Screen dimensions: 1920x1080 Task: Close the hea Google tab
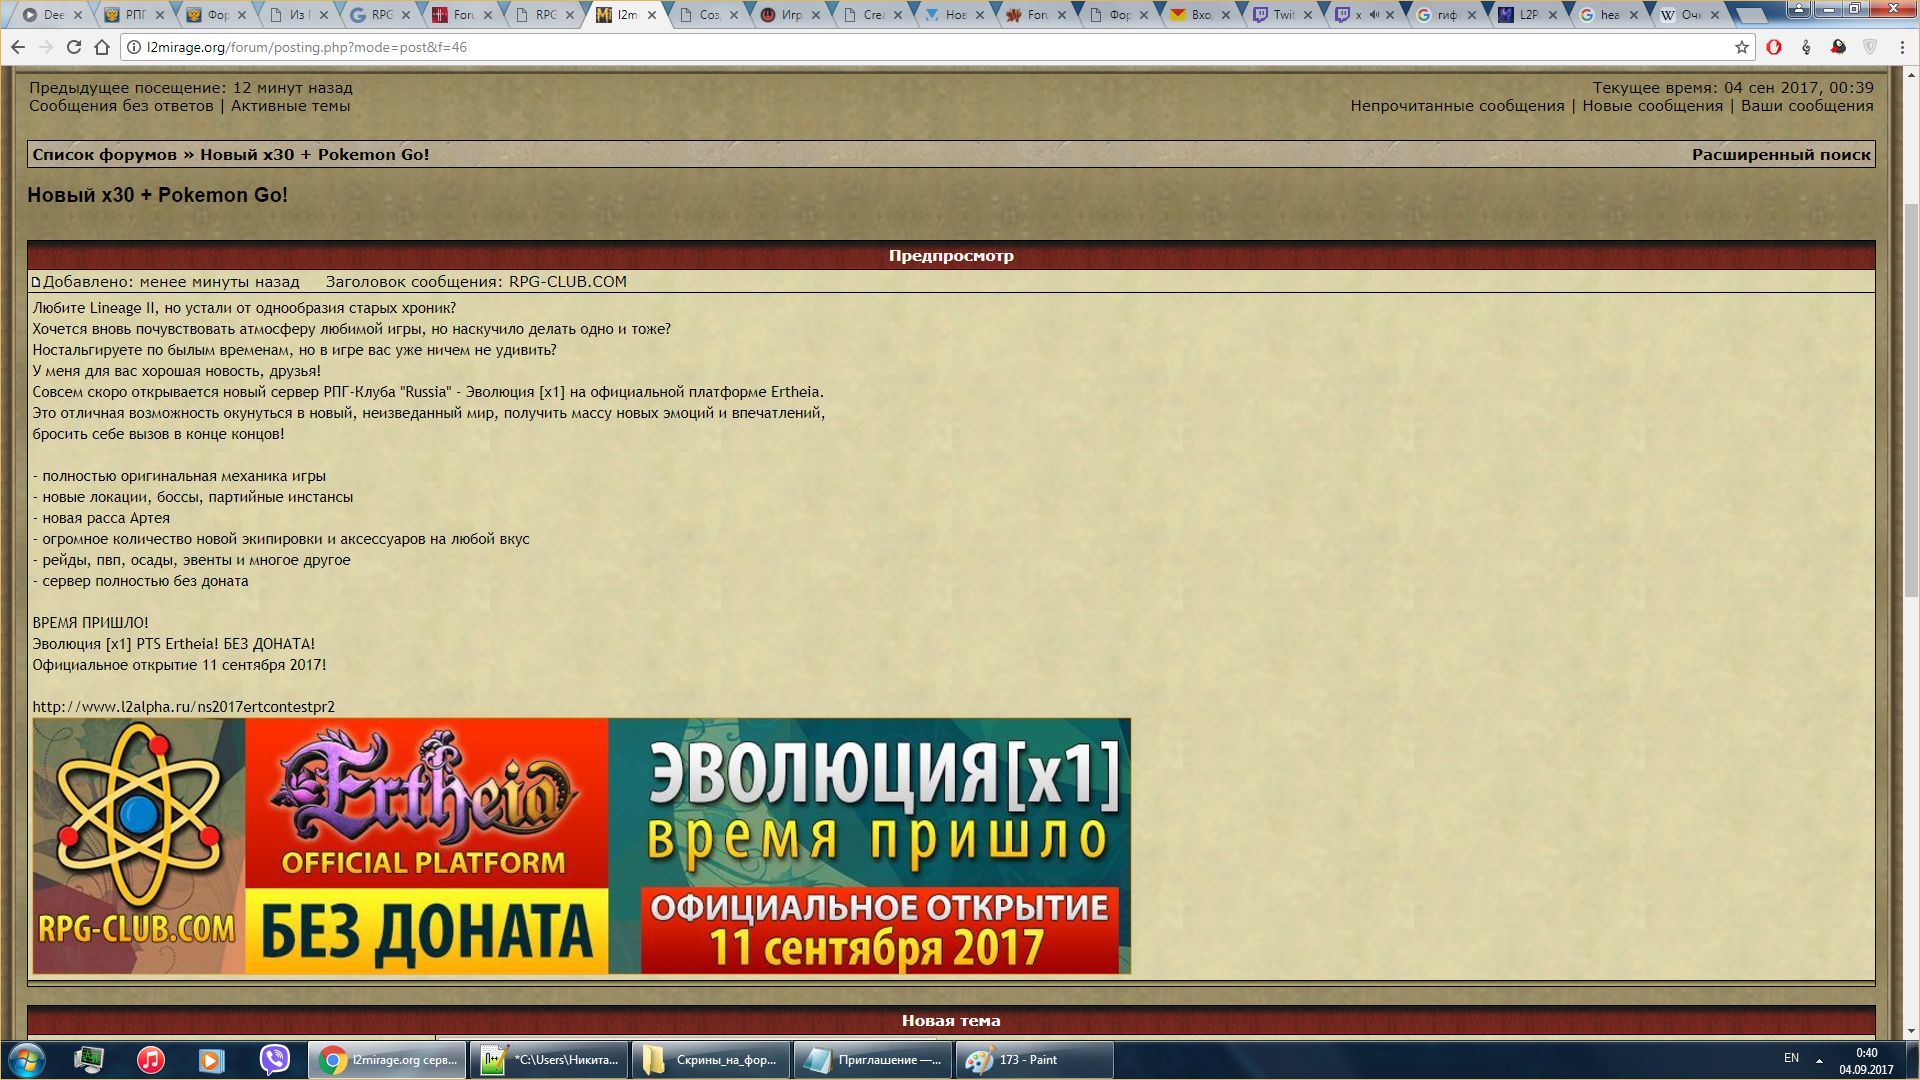click(x=1634, y=15)
